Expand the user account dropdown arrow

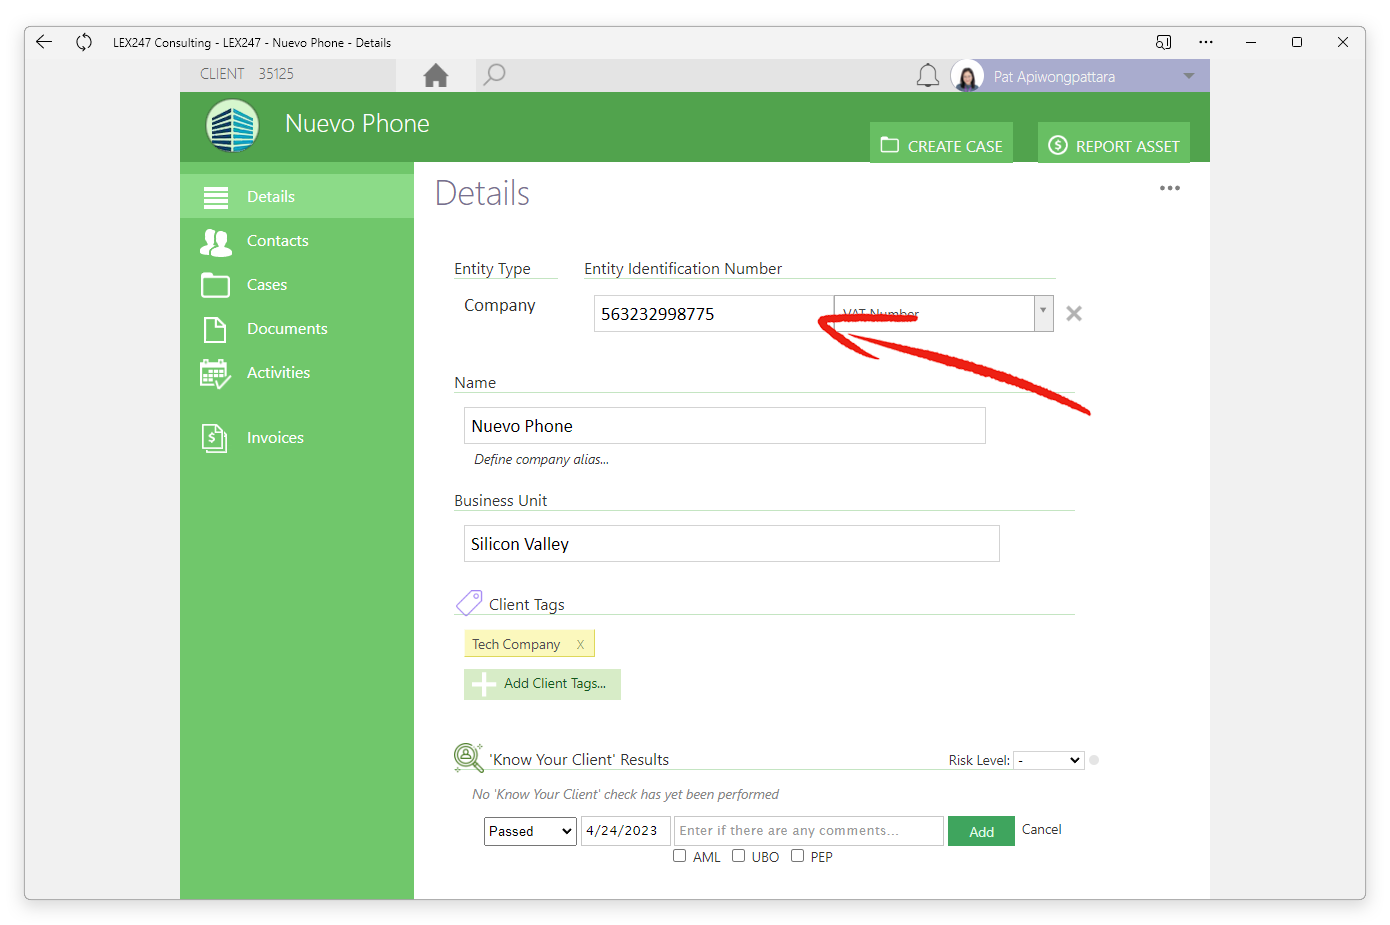1189,76
